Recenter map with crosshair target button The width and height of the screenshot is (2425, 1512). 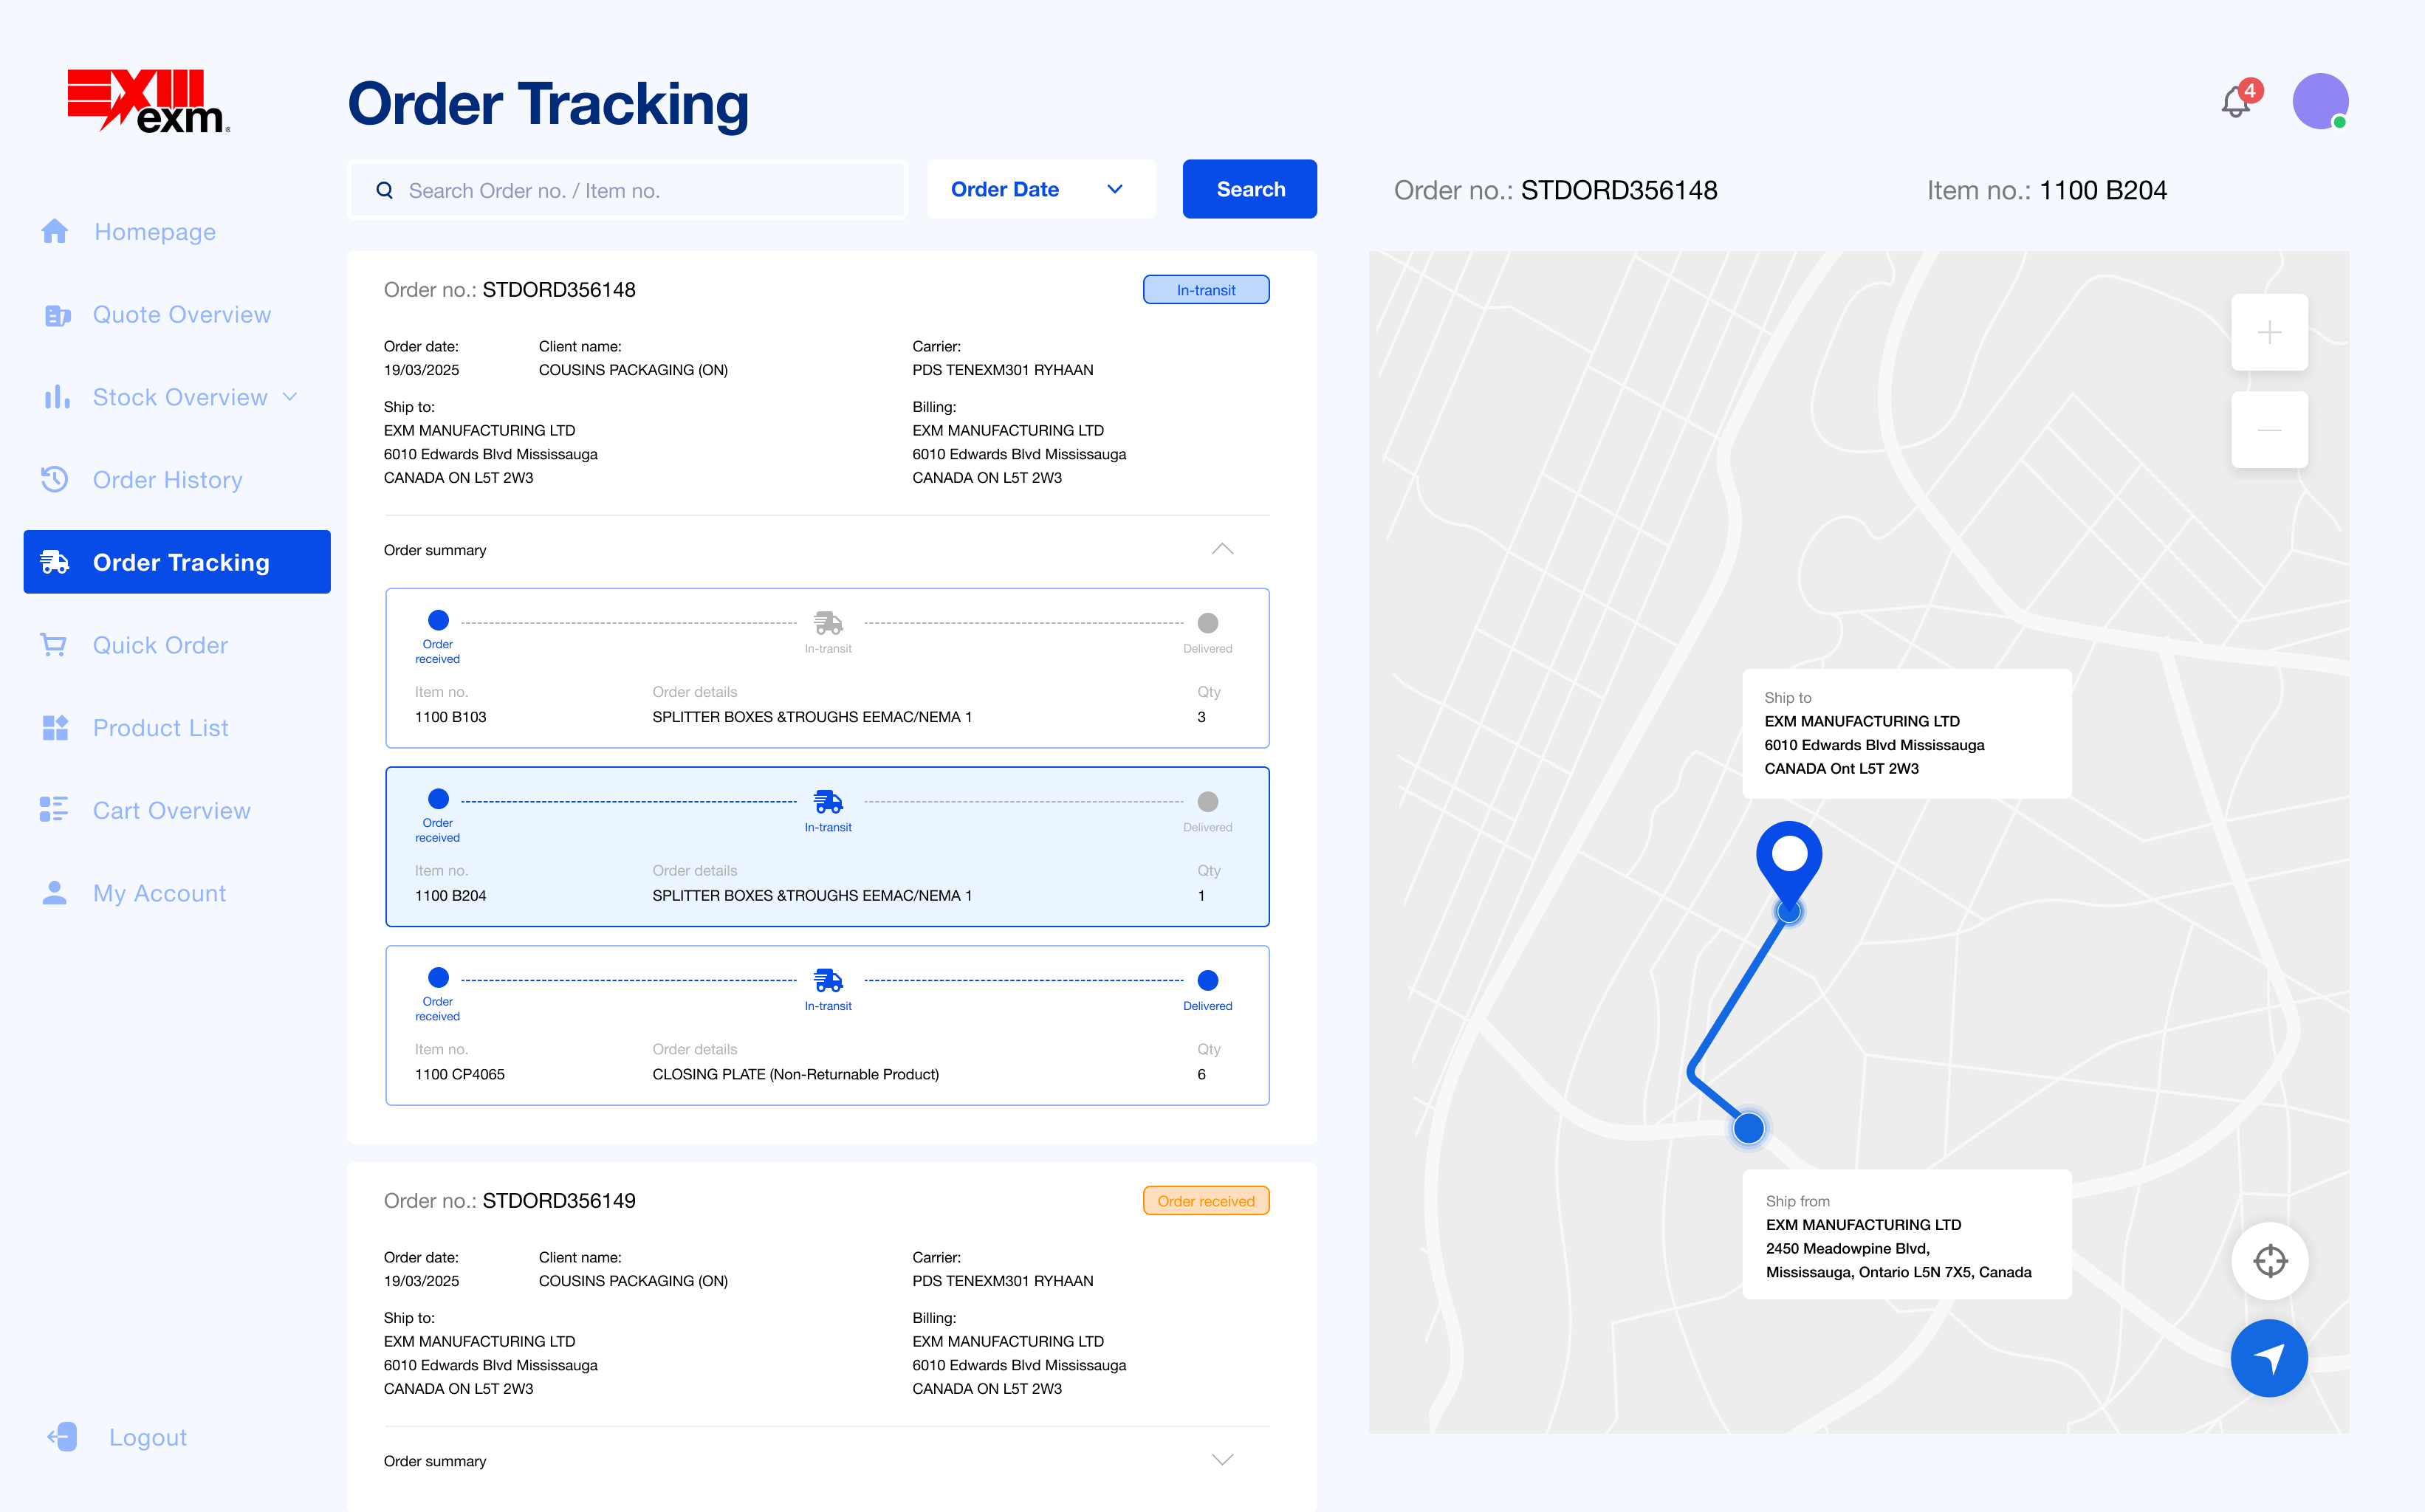[x=2269, y=1260]
